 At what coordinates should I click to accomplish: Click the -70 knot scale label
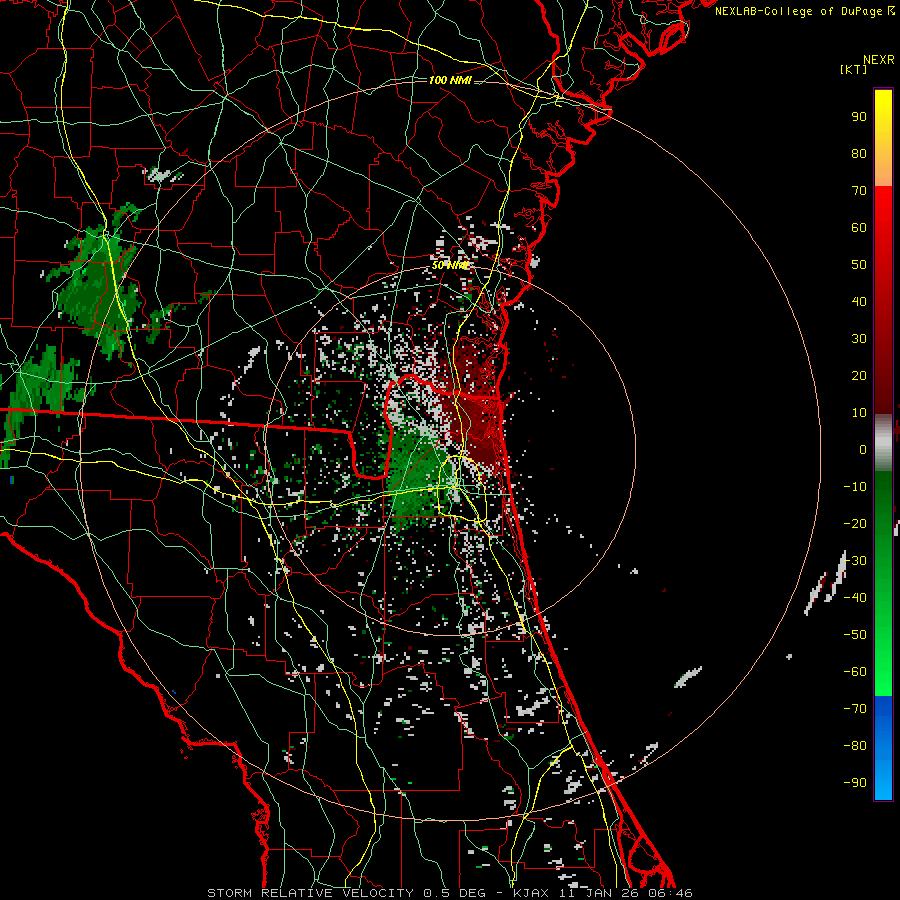pos(855,709)
